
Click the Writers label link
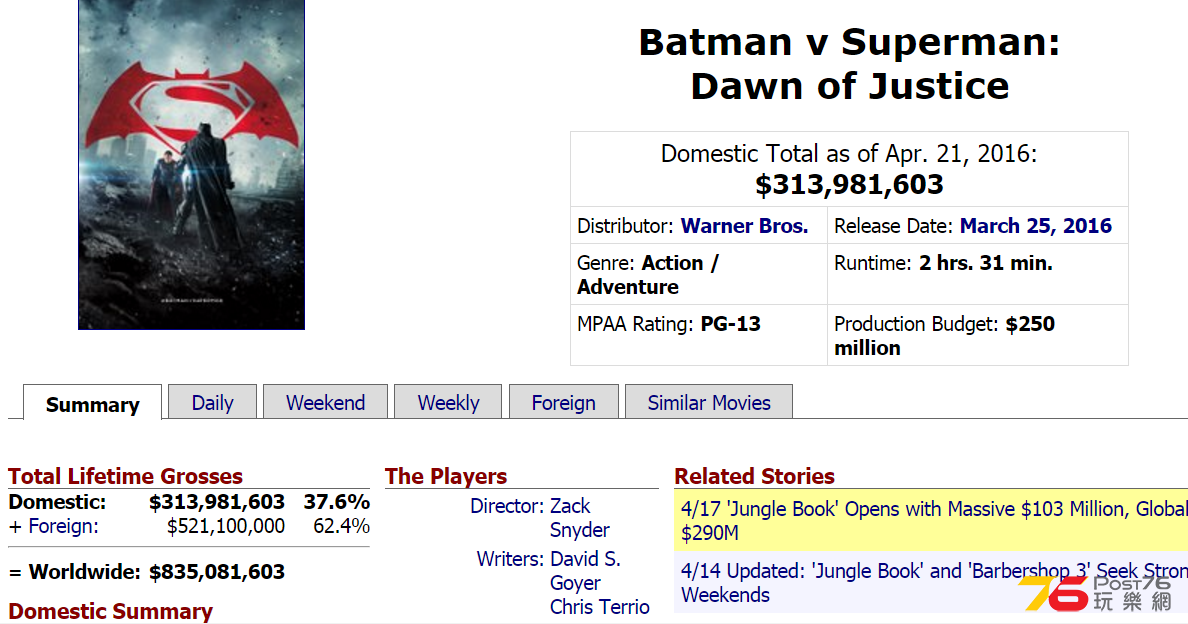tap(510, 559)
